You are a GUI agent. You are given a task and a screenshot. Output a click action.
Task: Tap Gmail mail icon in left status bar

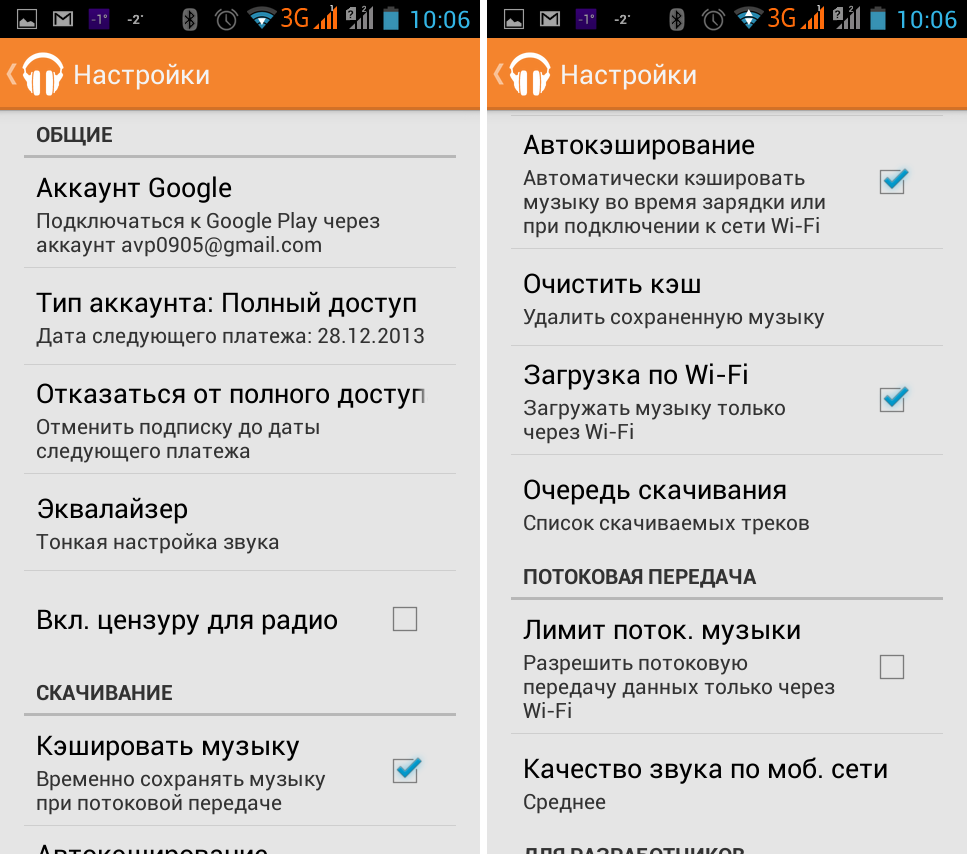pyautogui.click(x=62, y=19)
